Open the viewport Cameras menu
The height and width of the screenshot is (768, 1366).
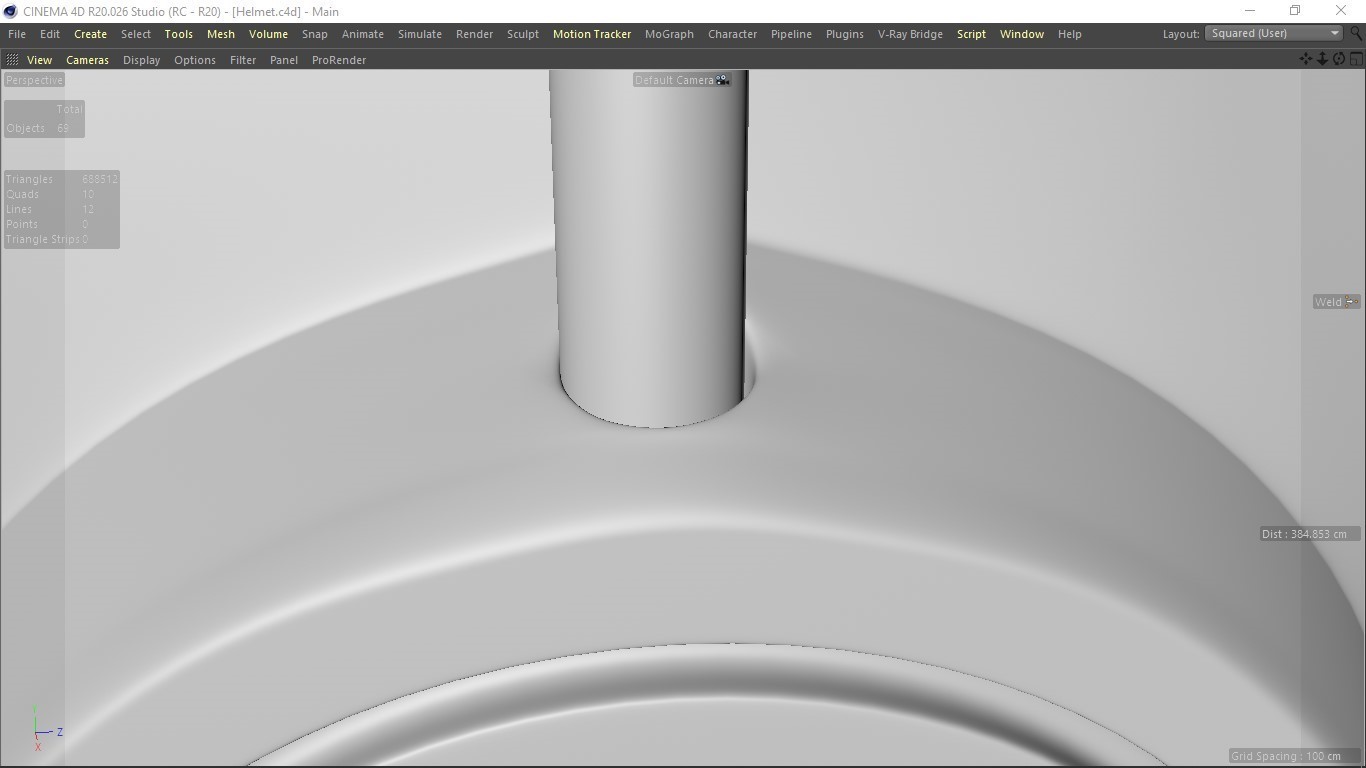[x=87, y=60]
